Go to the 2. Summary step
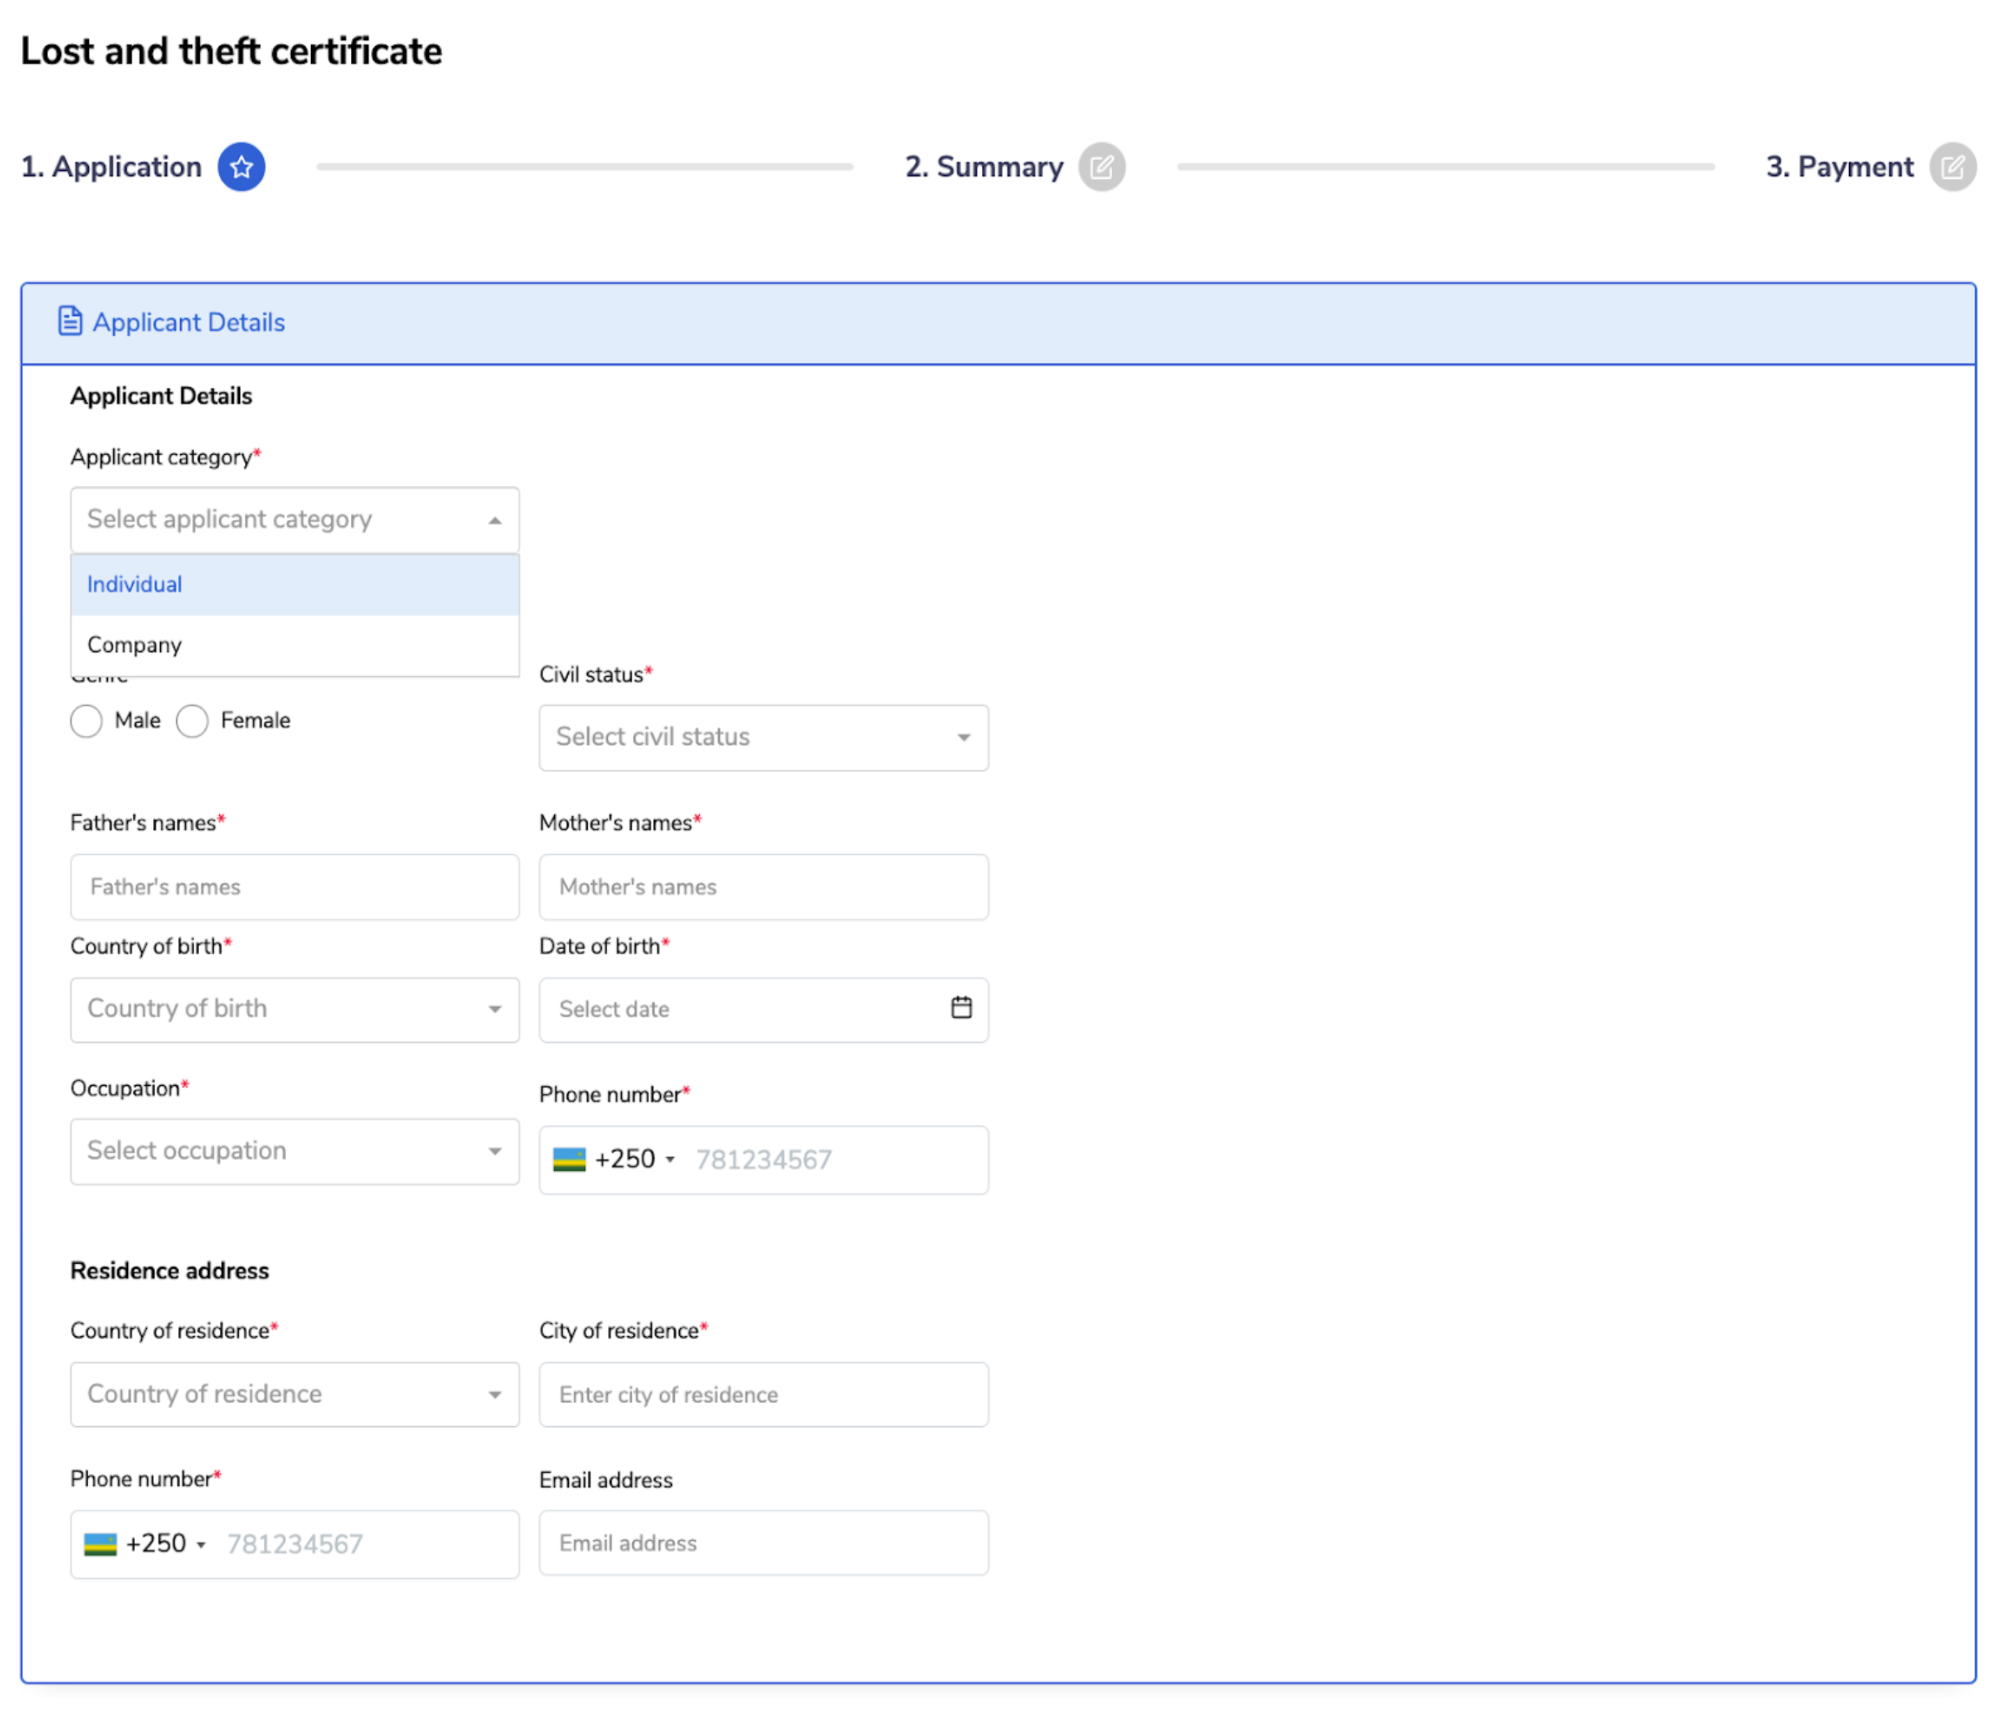Viewport: 1998px width, 1713px height. coord(983,167)
